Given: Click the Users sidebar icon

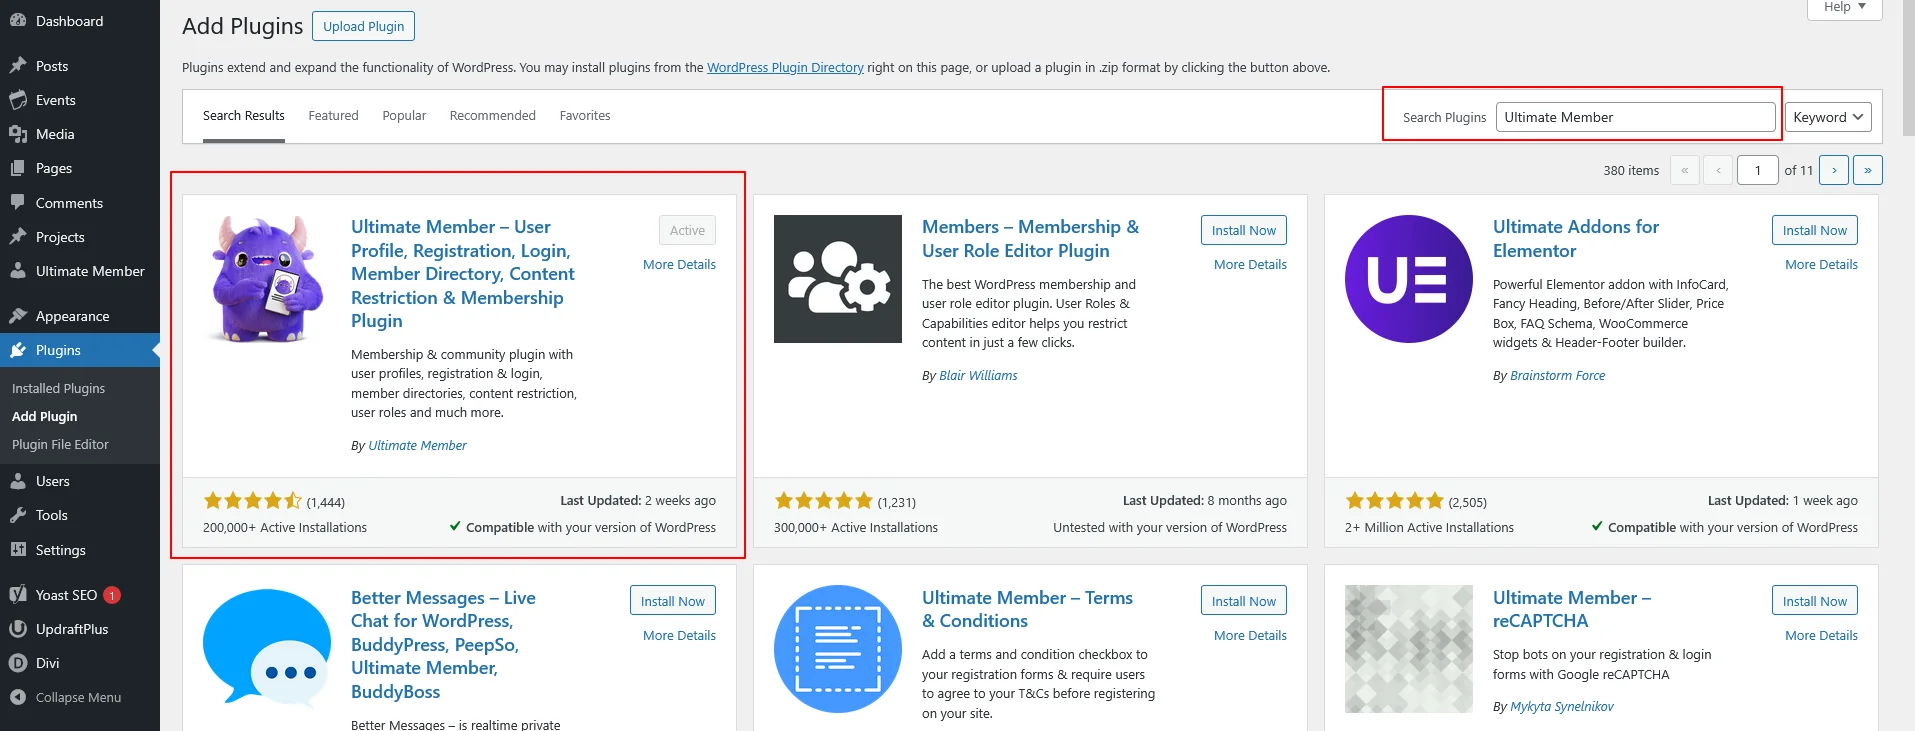Looking at the screenshot, I should (x=18, y=481).
